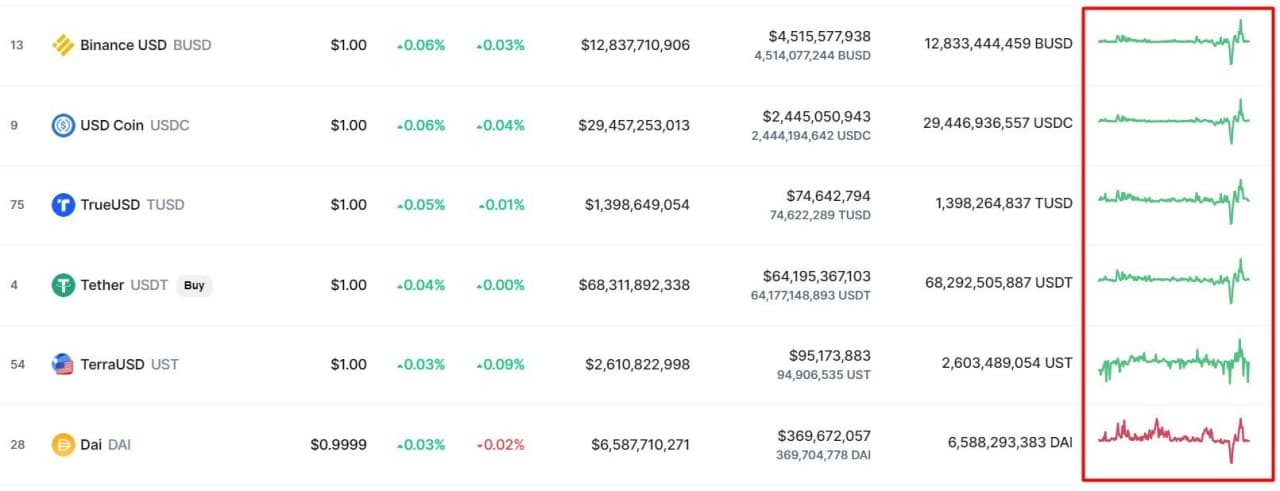View the USDC 7-day sparkline chart

coord(1174,121)
